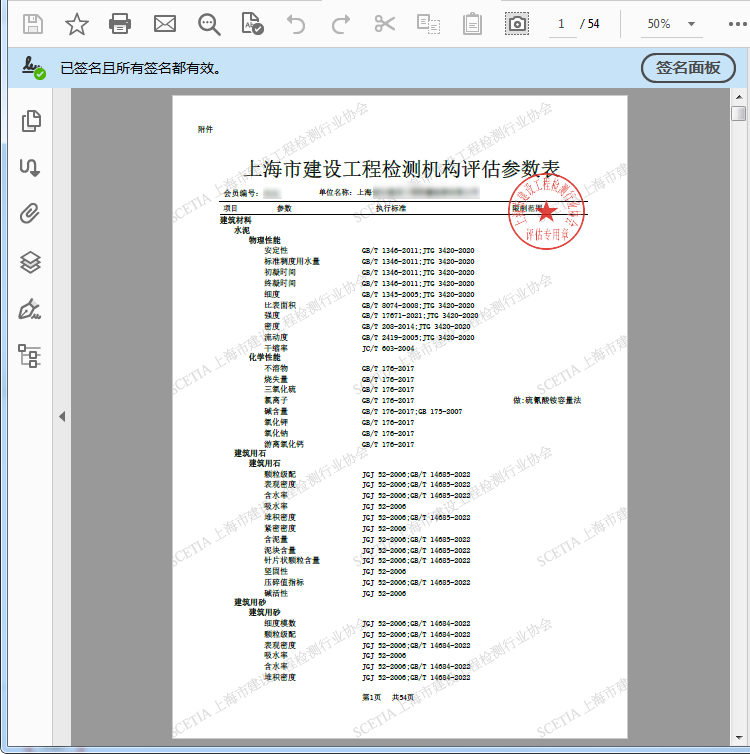Open the signatures pen panel
The image size is (750, 754).
31,309
